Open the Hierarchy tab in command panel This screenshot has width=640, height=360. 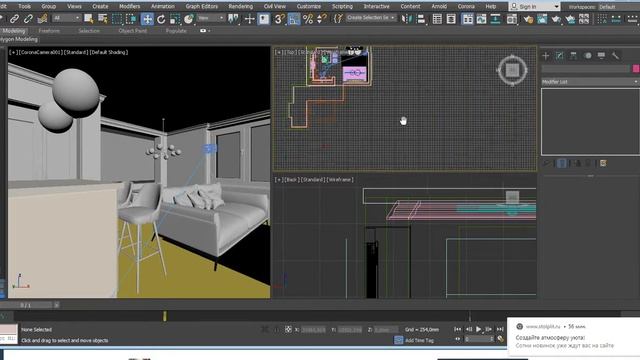tap(573, 56)
